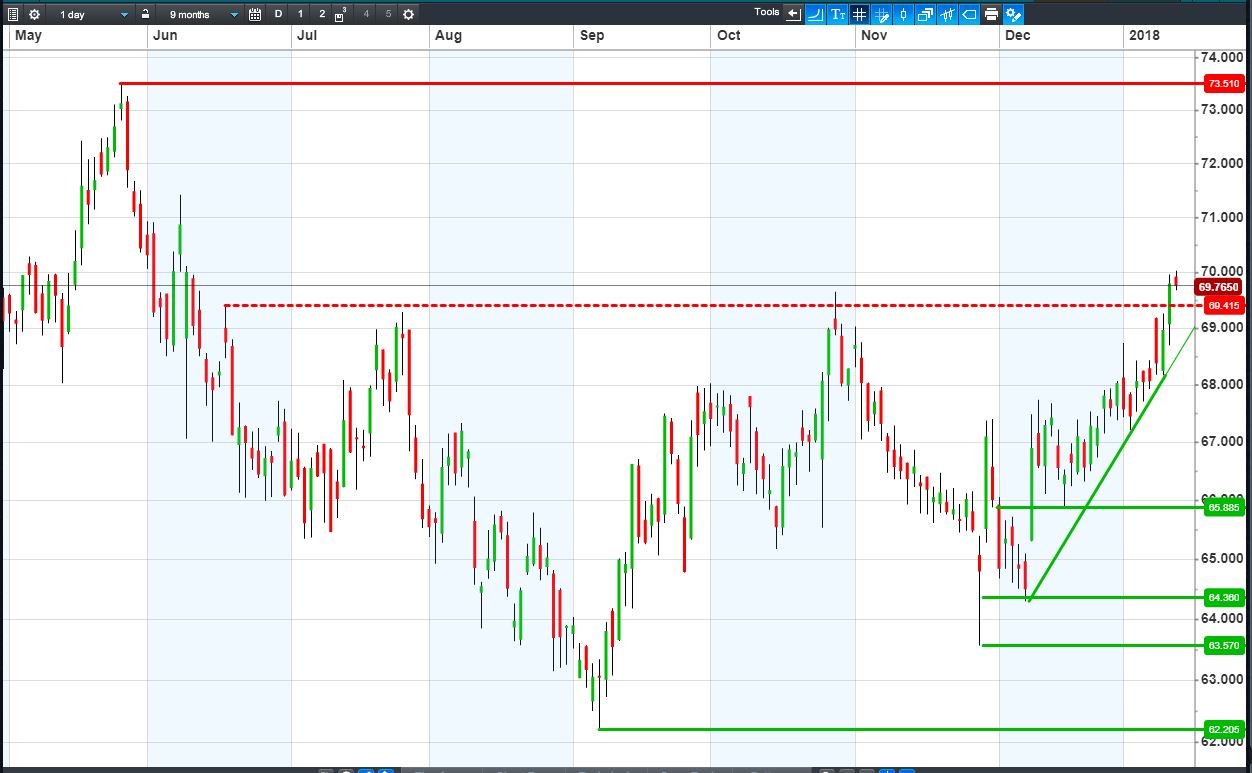Select the text annotation tool
The width and height of the screenshot is (1252, 773).
coord(838,14)
